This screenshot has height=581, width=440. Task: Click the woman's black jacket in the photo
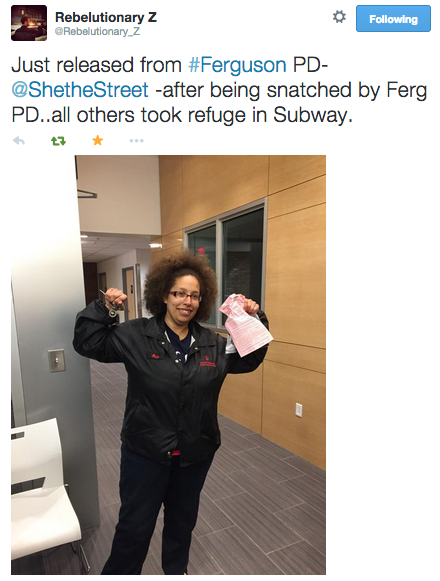(x=169, y=384)
